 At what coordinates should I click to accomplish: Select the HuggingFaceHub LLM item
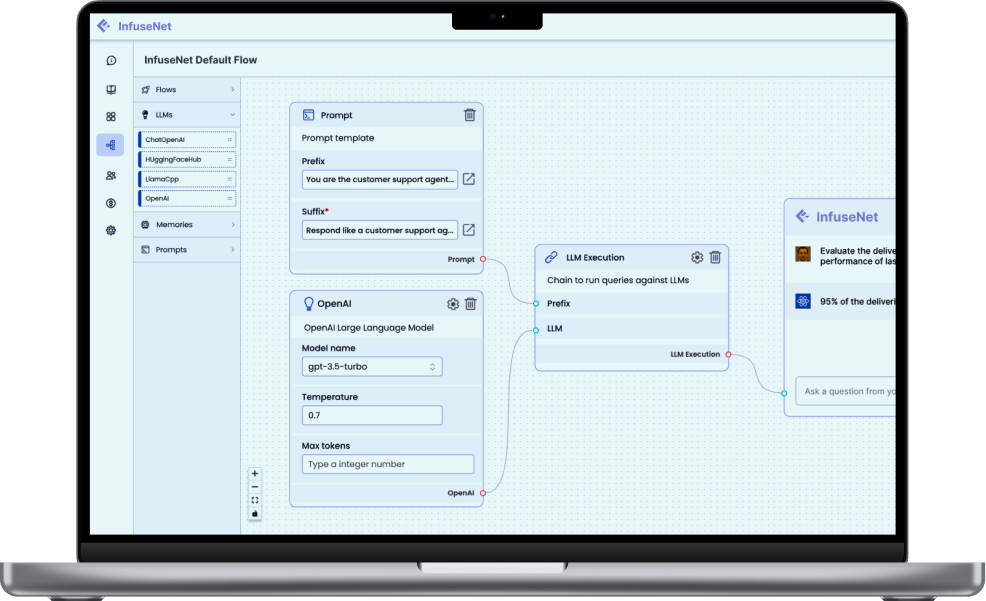(x=187, y=160)
